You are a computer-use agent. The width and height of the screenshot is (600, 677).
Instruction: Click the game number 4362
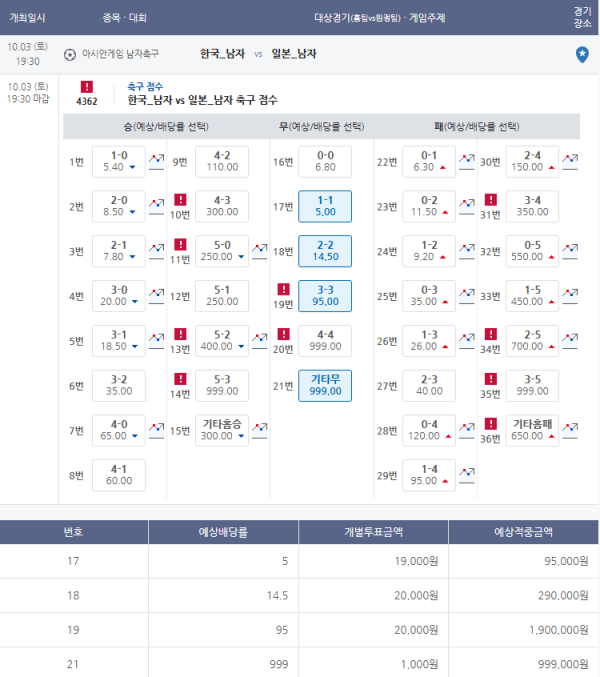(x=87, y=101)
